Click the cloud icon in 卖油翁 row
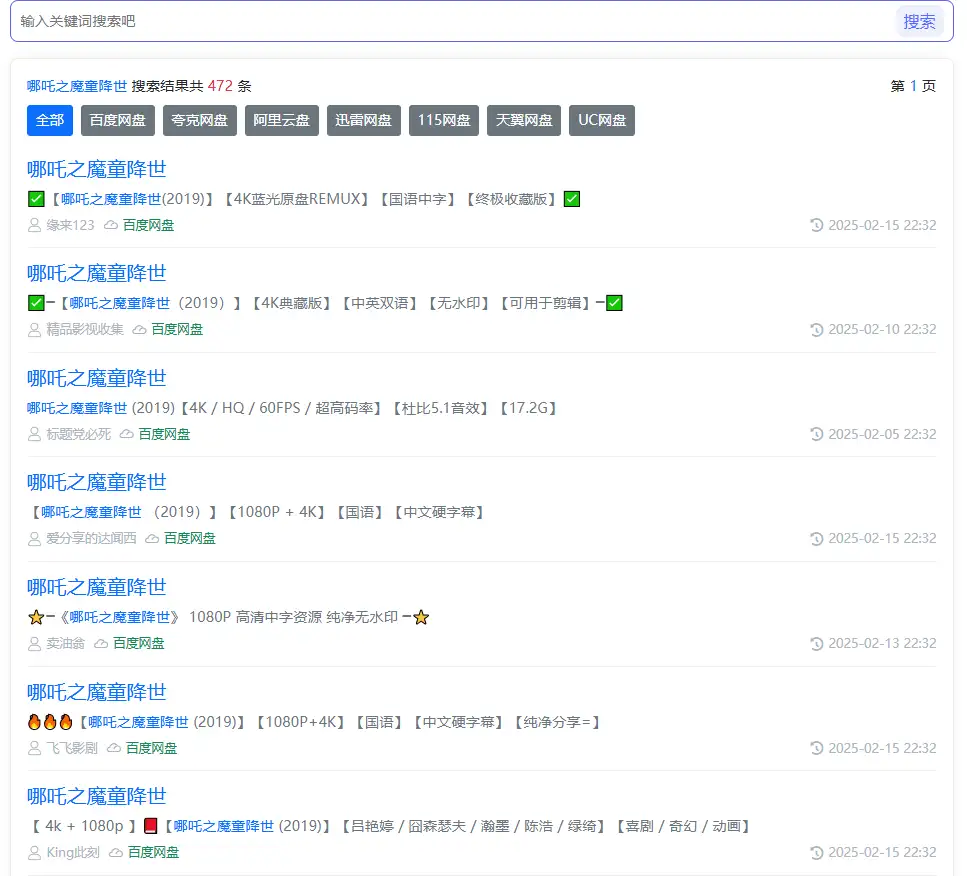The width and height of the screenshot is (967, 876). [x=100, y=644]
